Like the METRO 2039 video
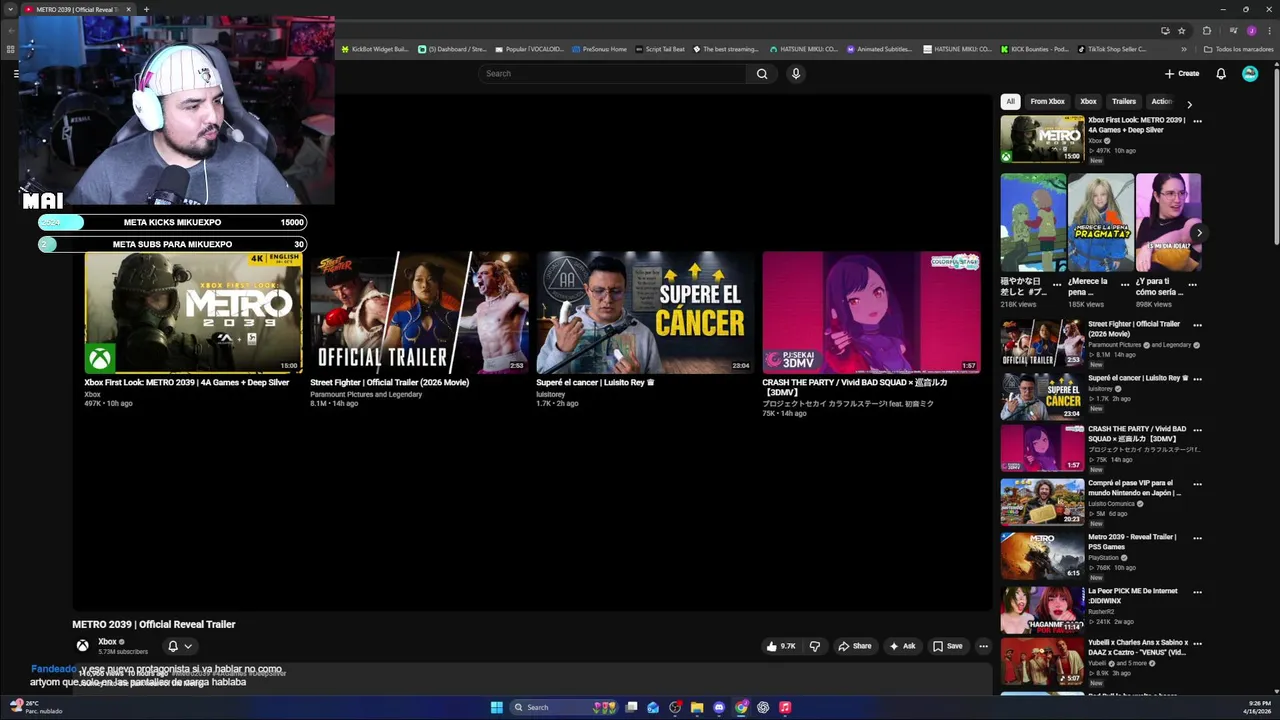This screenshot has height=720, width=1280. [781, 646]
